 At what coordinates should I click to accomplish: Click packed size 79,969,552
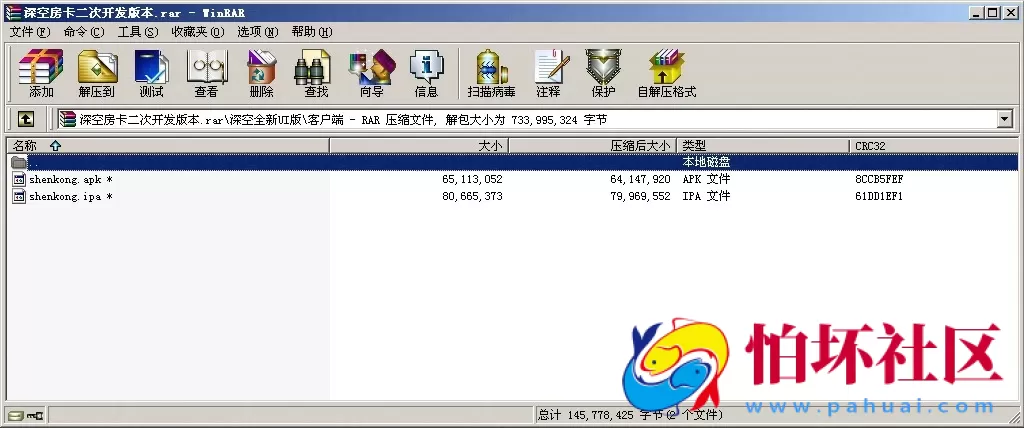pyautogui.click(x=640, y=196)
